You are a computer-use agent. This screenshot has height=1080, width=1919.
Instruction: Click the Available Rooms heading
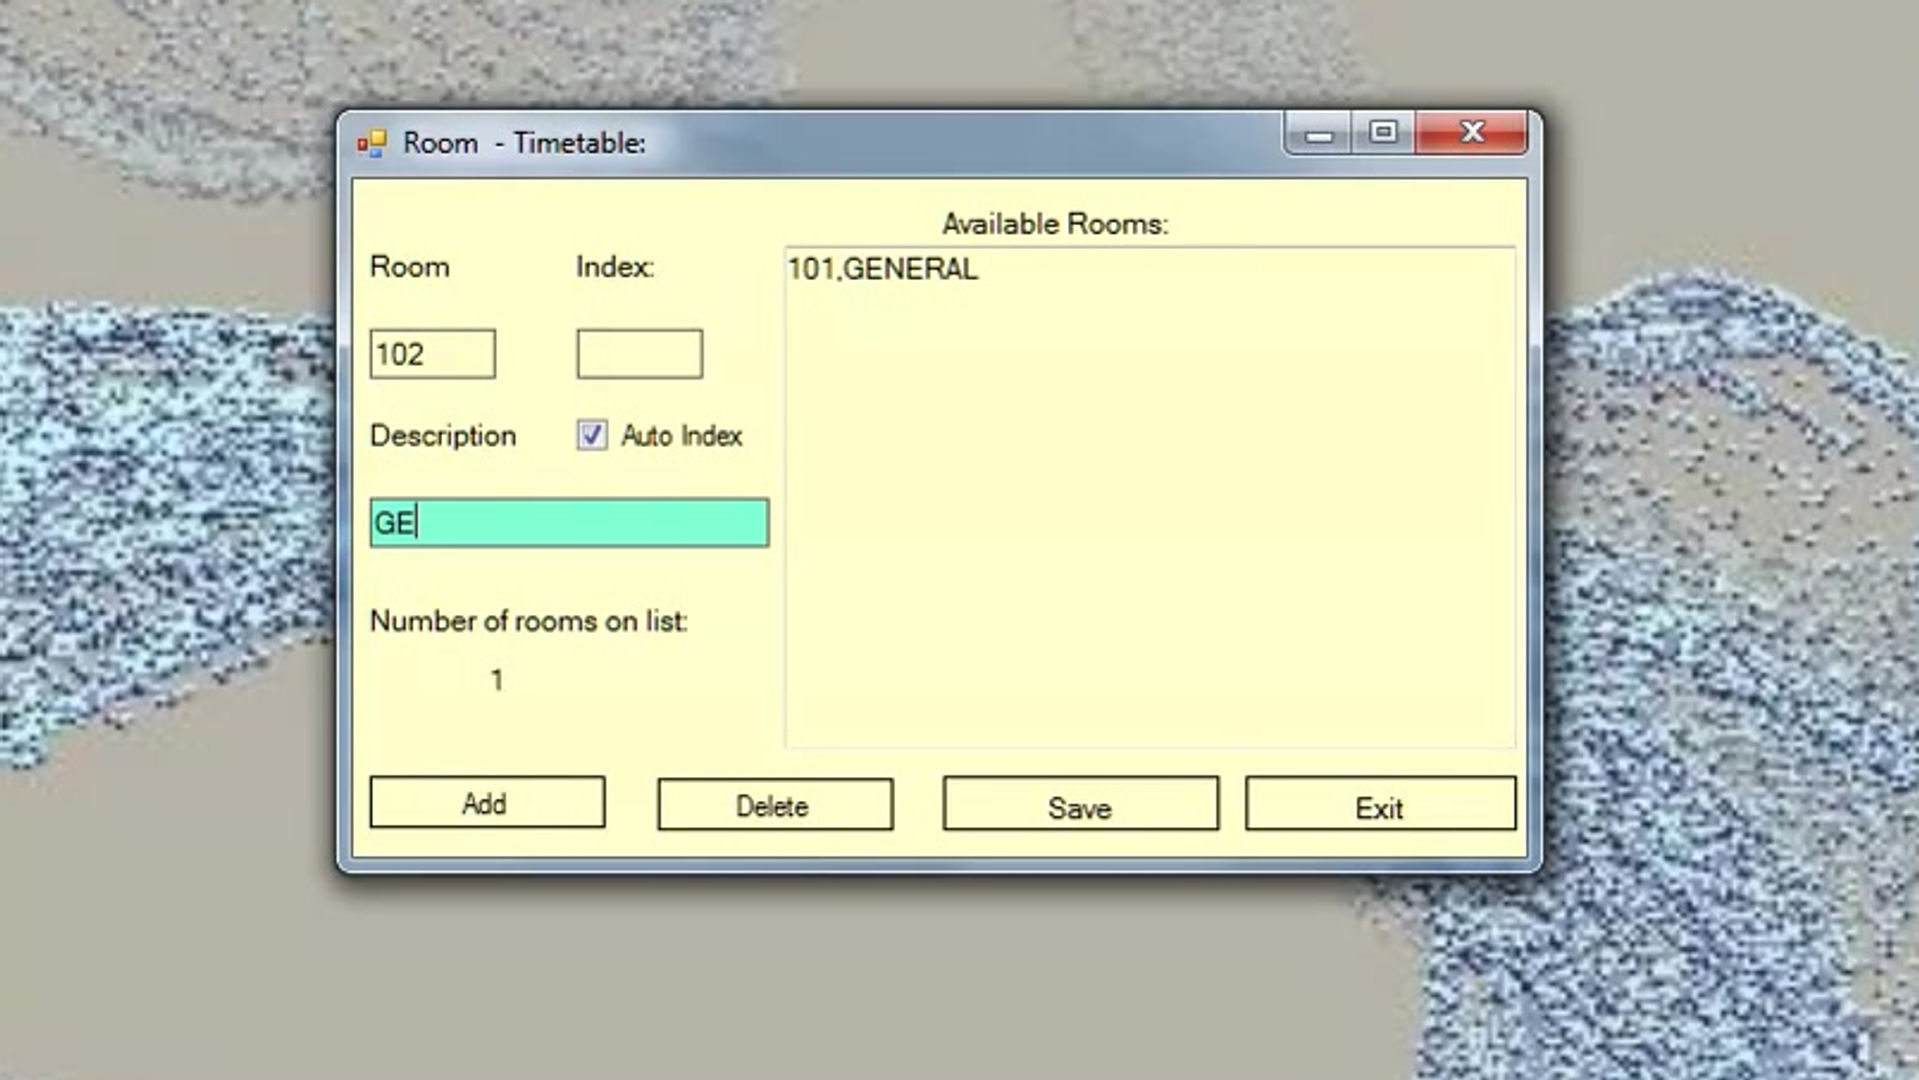pyautogui.click(x=1055, y=224)
